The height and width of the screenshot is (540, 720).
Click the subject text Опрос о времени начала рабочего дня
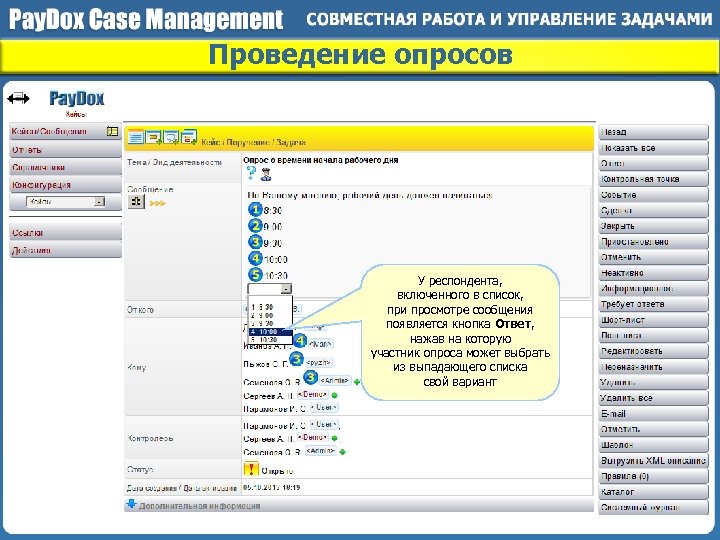point(321,160)
